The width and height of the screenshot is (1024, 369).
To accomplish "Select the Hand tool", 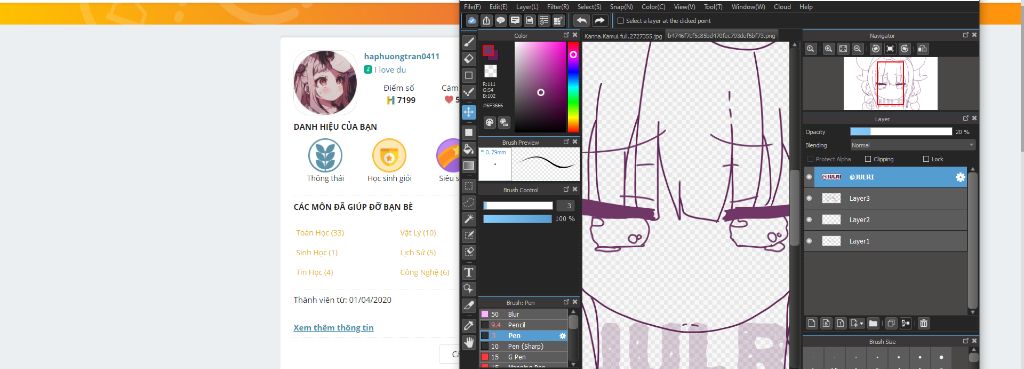I will point(469,342).
